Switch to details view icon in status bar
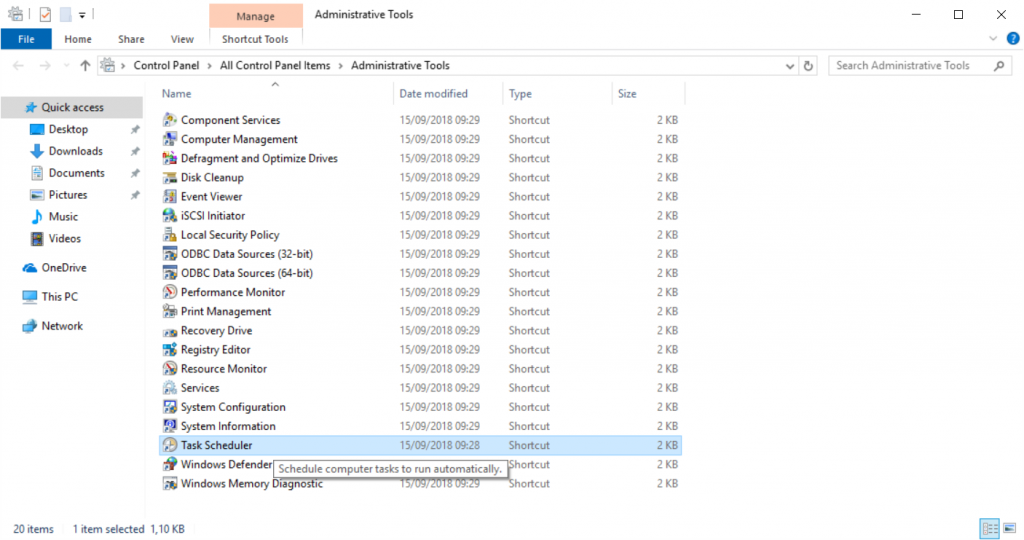This screenshot has width=1024, height=540. point(990,528)
